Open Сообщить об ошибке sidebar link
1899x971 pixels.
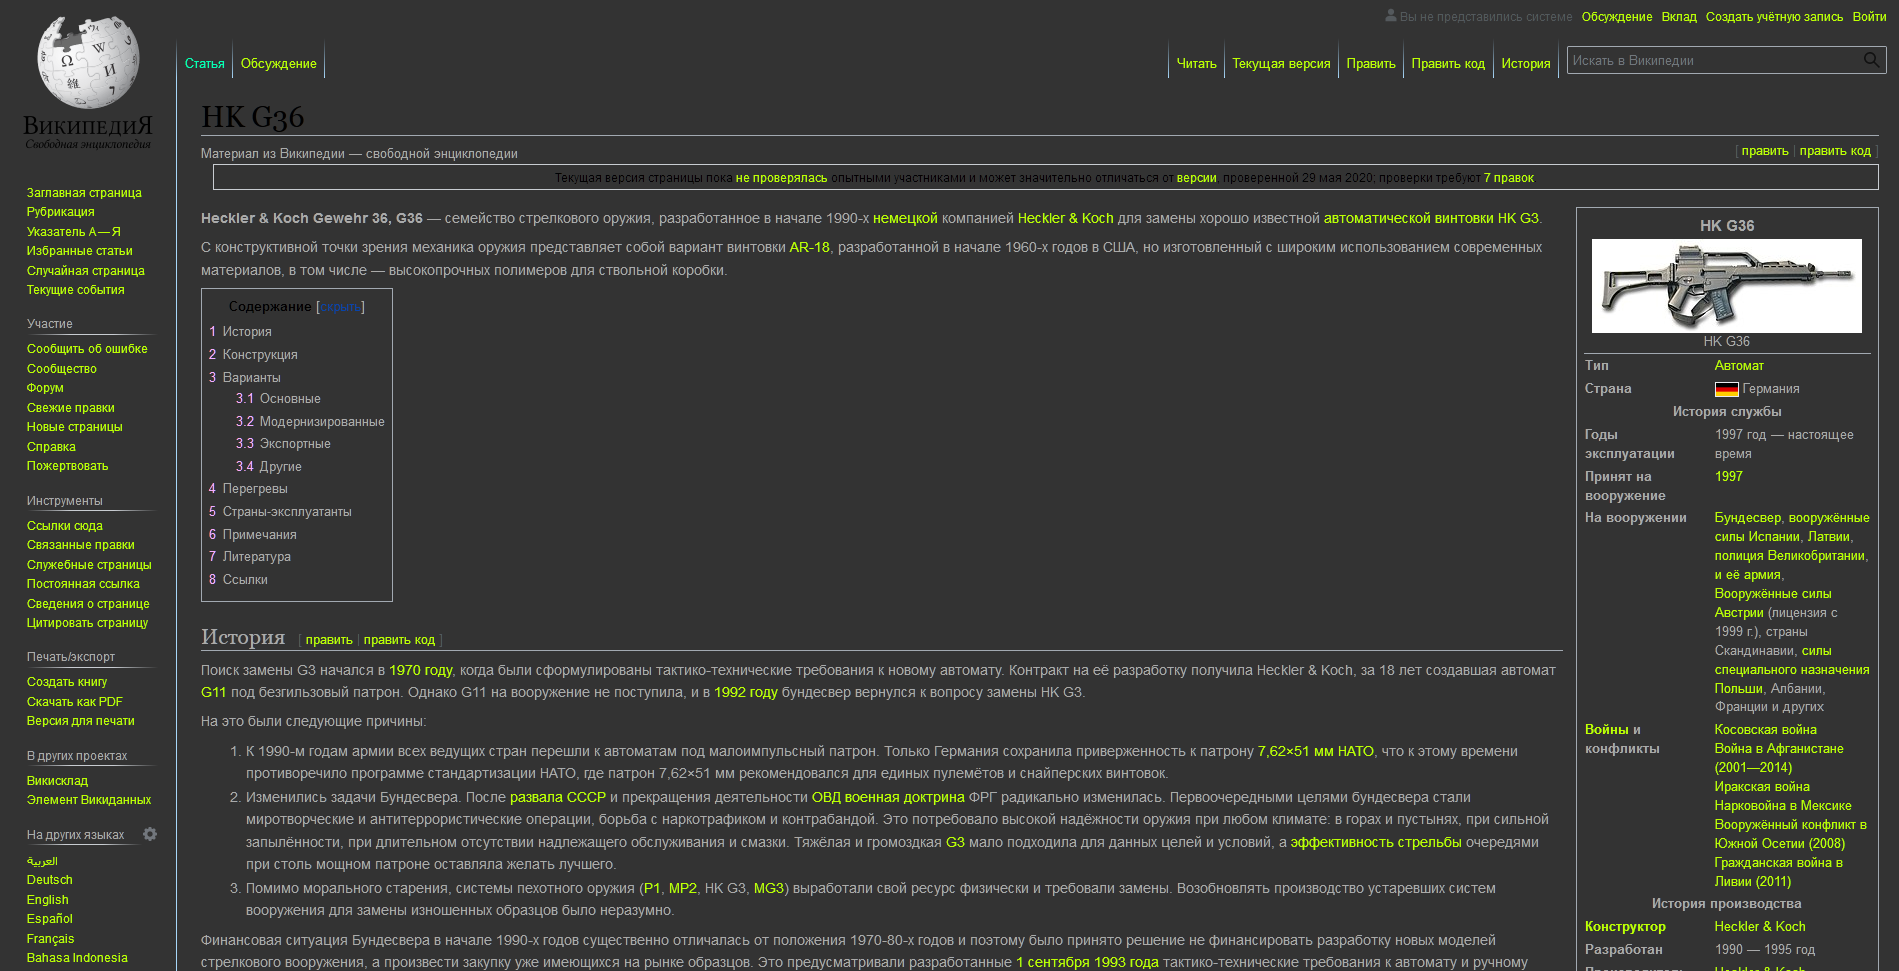tap(87, 349)
